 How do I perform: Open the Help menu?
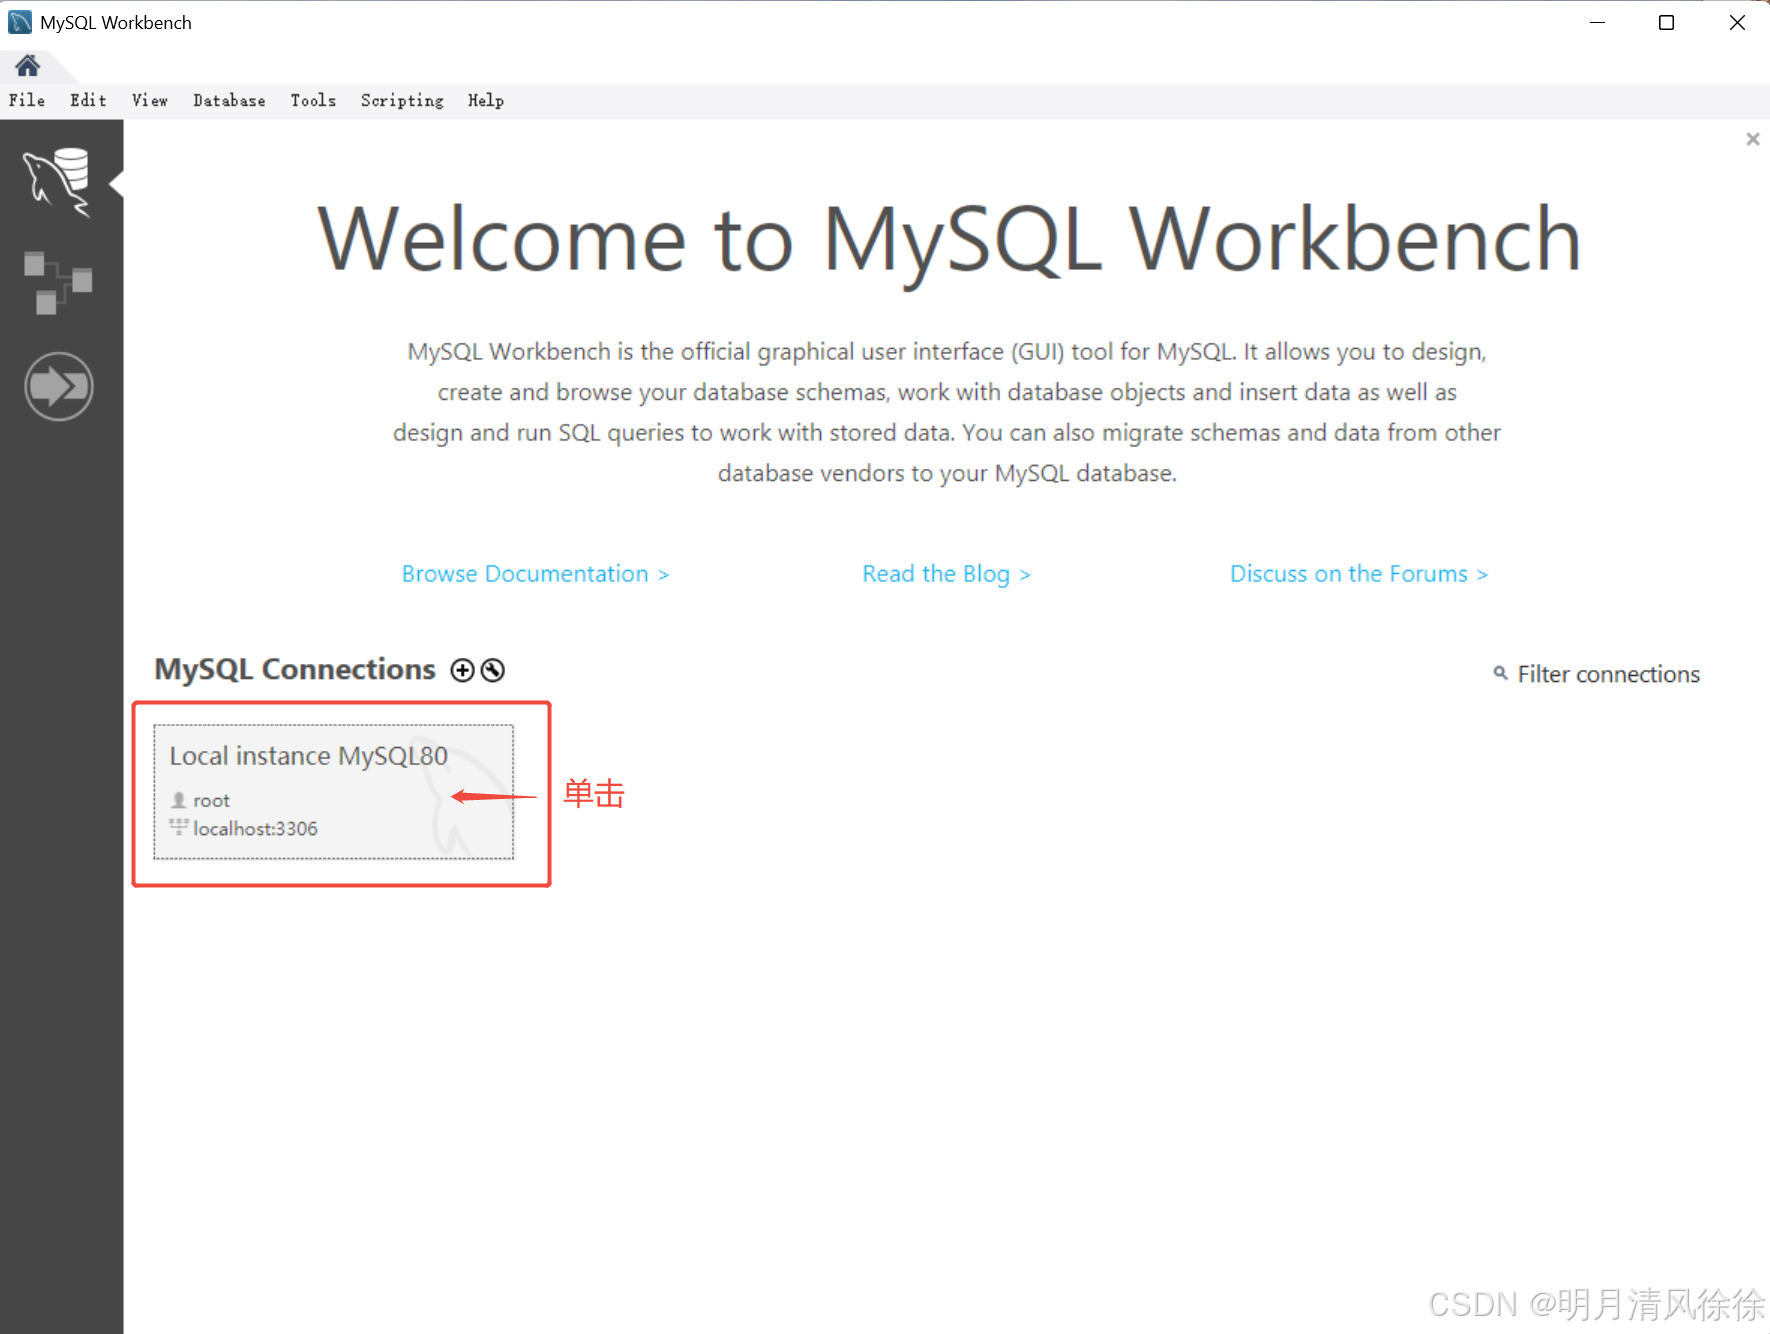(x=486, y=100)
